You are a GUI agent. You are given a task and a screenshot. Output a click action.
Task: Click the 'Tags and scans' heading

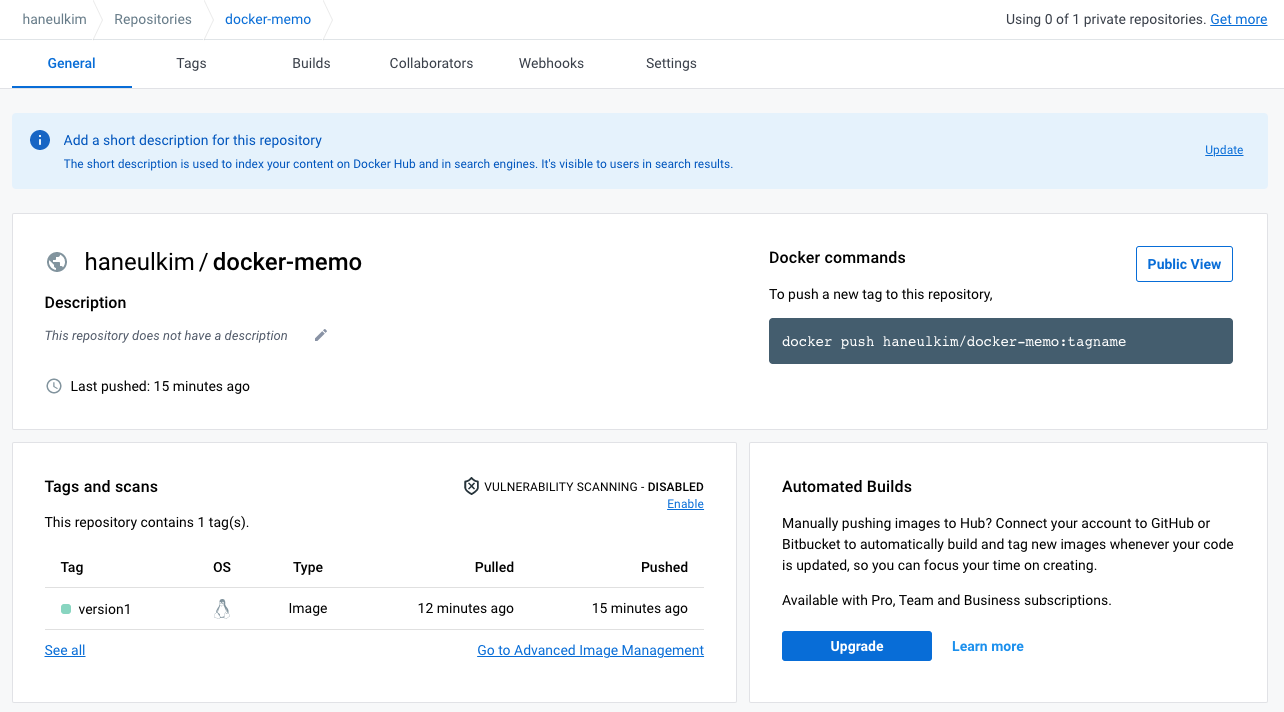click(101, 487)
